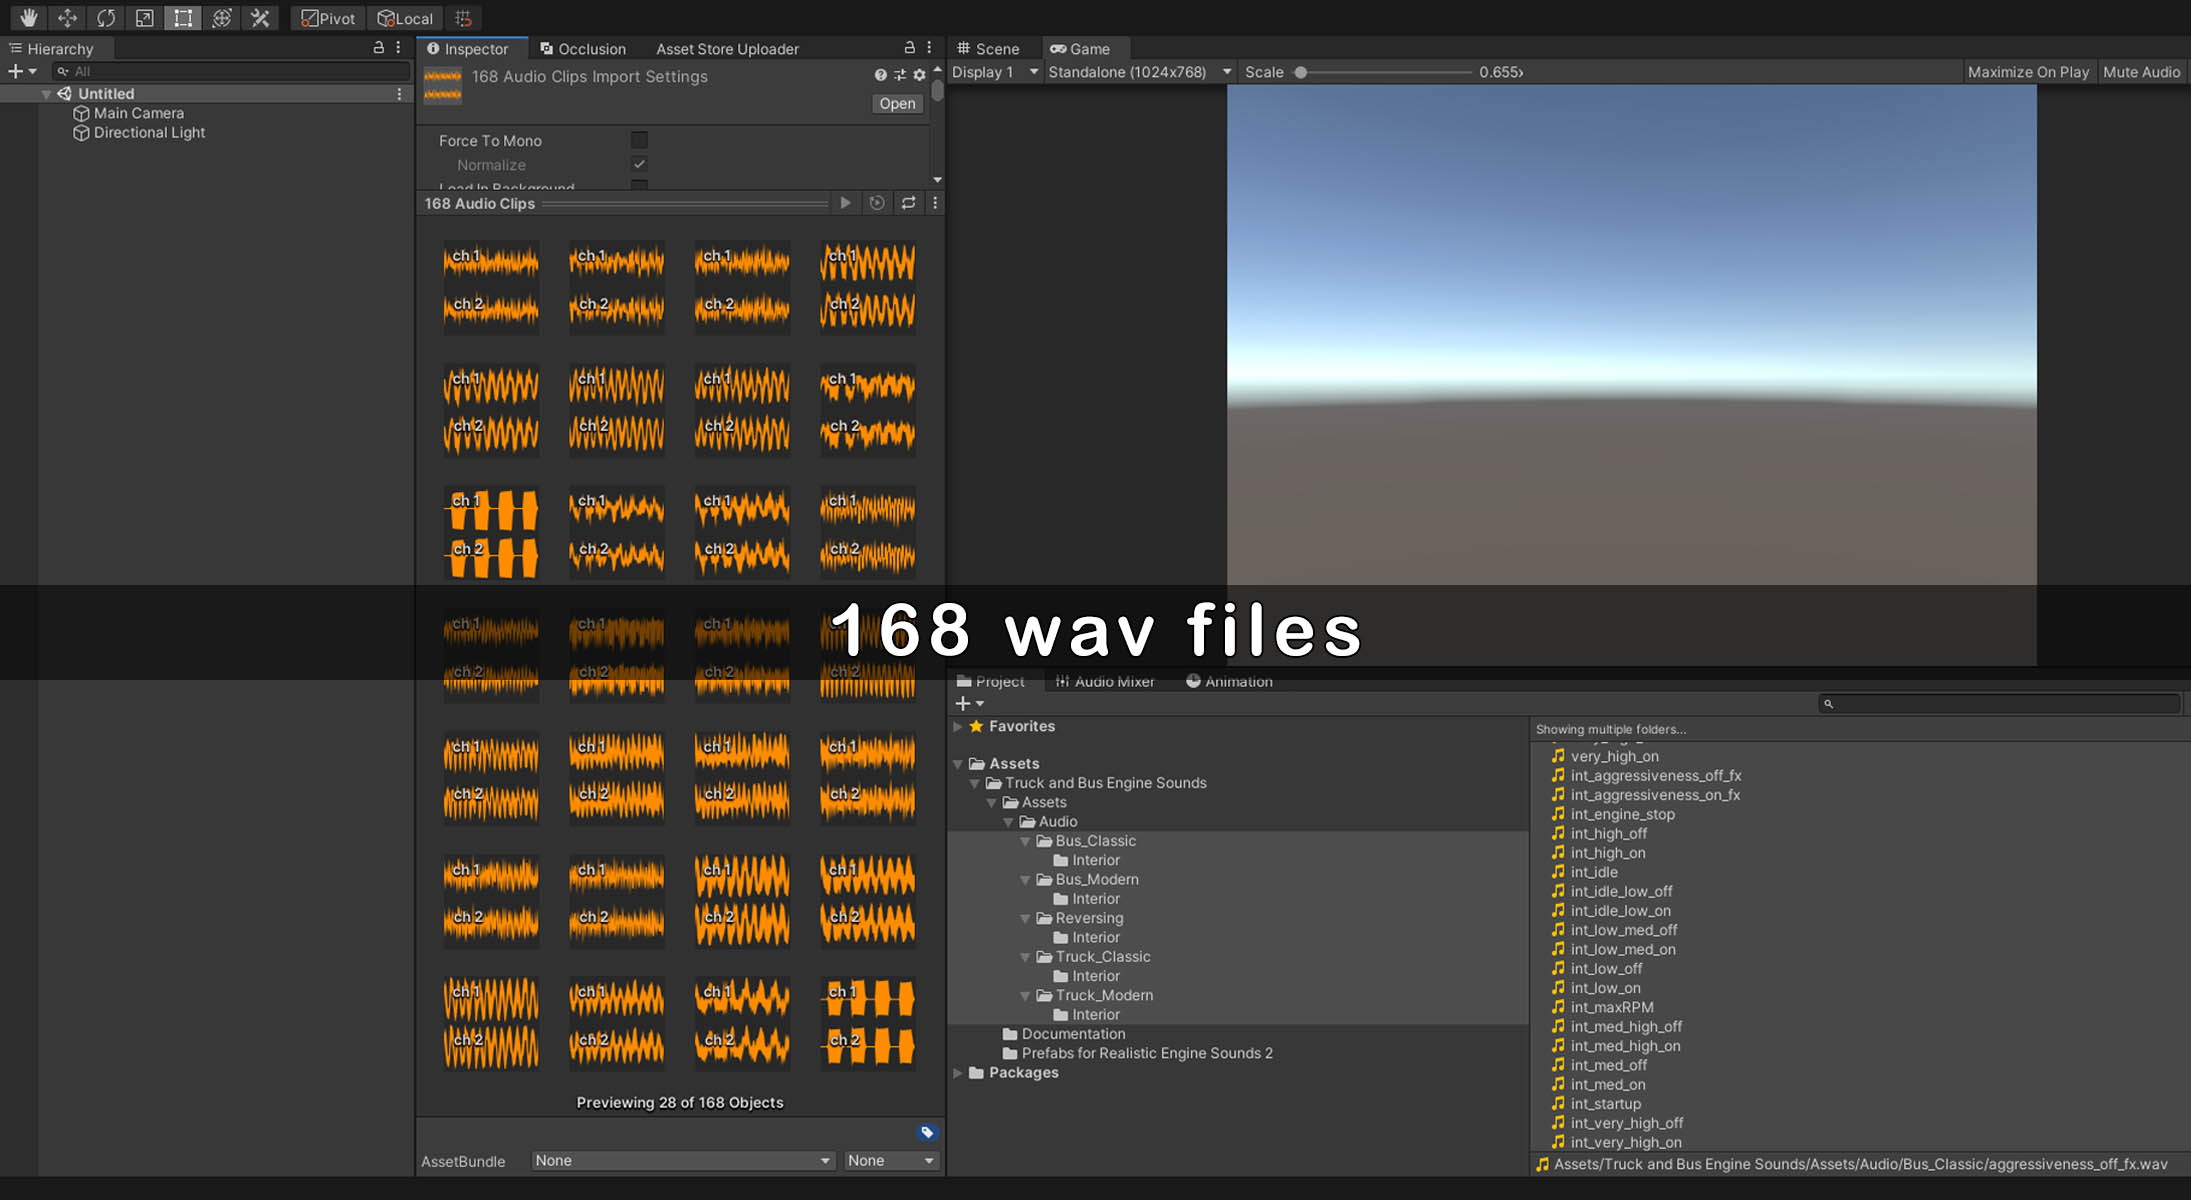This screenshot has height=1200, width=2191.
Task: Open the AssetBundle None dropdown
Action: click(683, 1160)
